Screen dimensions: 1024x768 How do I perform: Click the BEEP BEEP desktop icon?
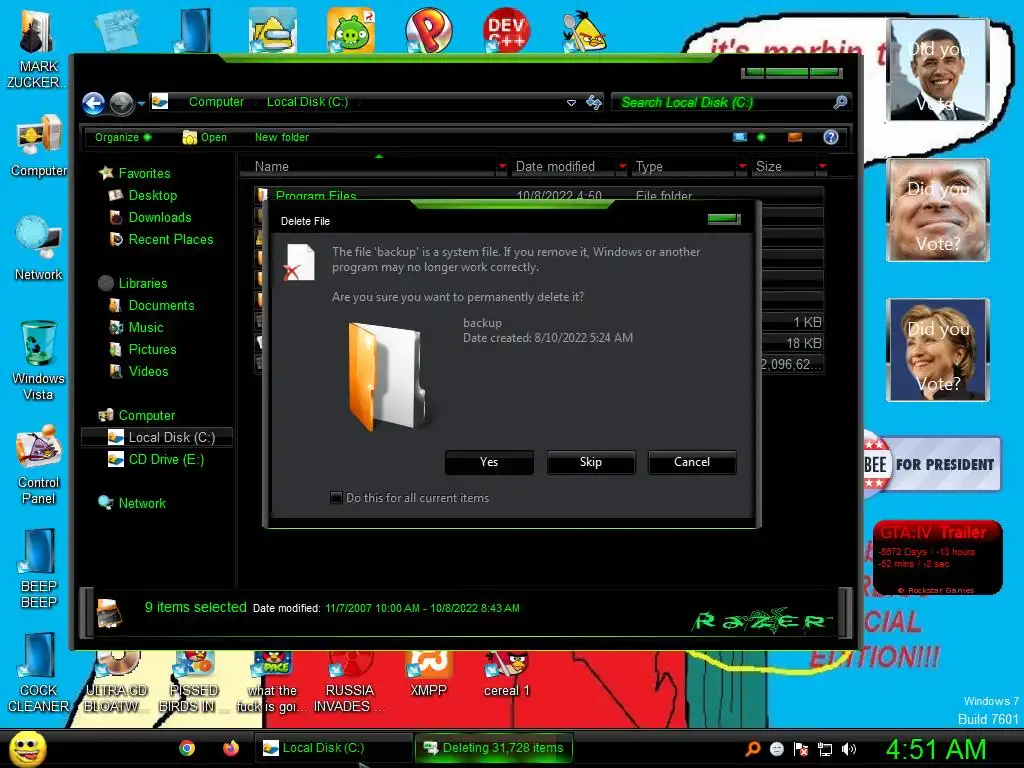pyautogui.click(x=39, y=569)
